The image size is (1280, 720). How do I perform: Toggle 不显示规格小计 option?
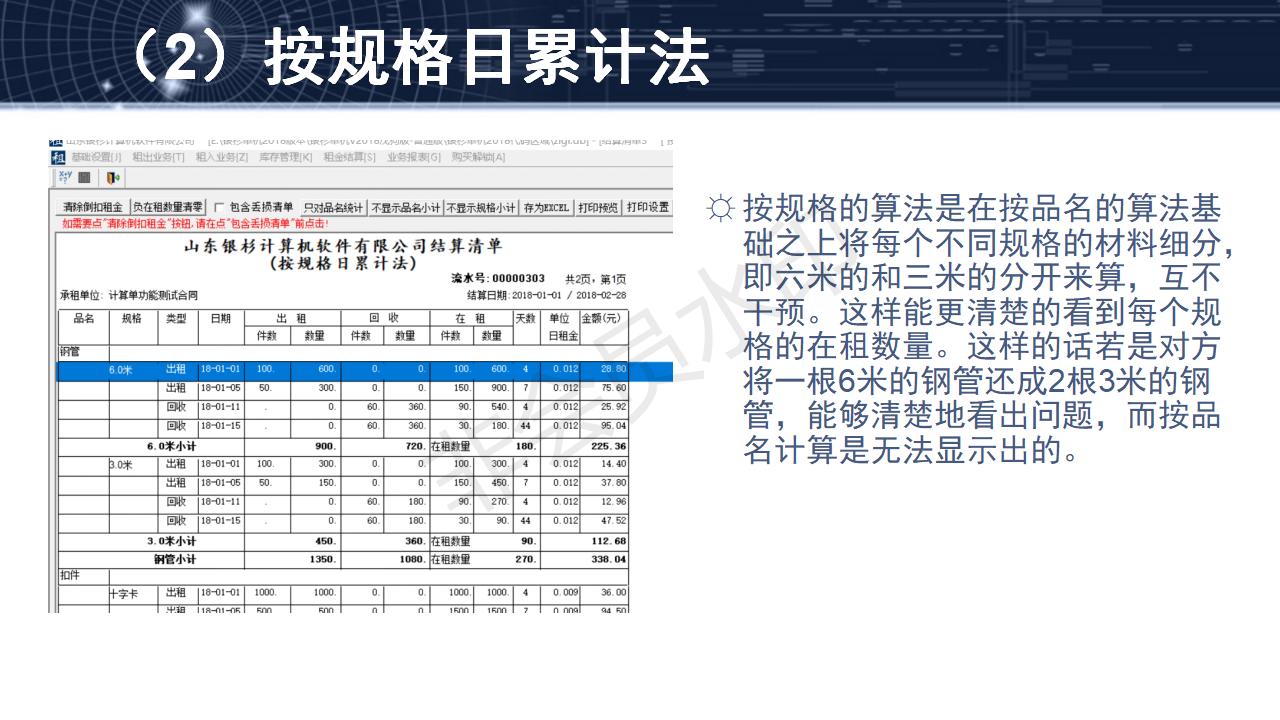[x=480, y=204]
